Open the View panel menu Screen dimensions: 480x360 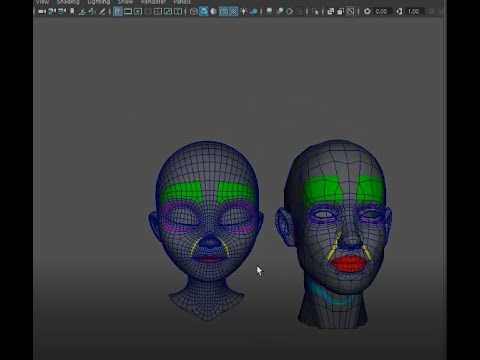[43, 2]
